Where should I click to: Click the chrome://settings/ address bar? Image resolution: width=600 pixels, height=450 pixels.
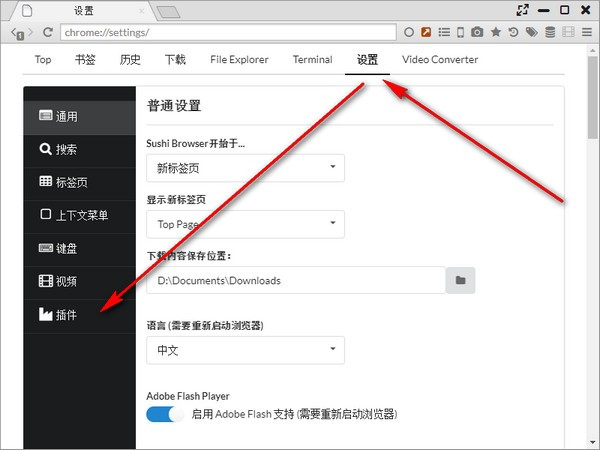click(228, 33)
